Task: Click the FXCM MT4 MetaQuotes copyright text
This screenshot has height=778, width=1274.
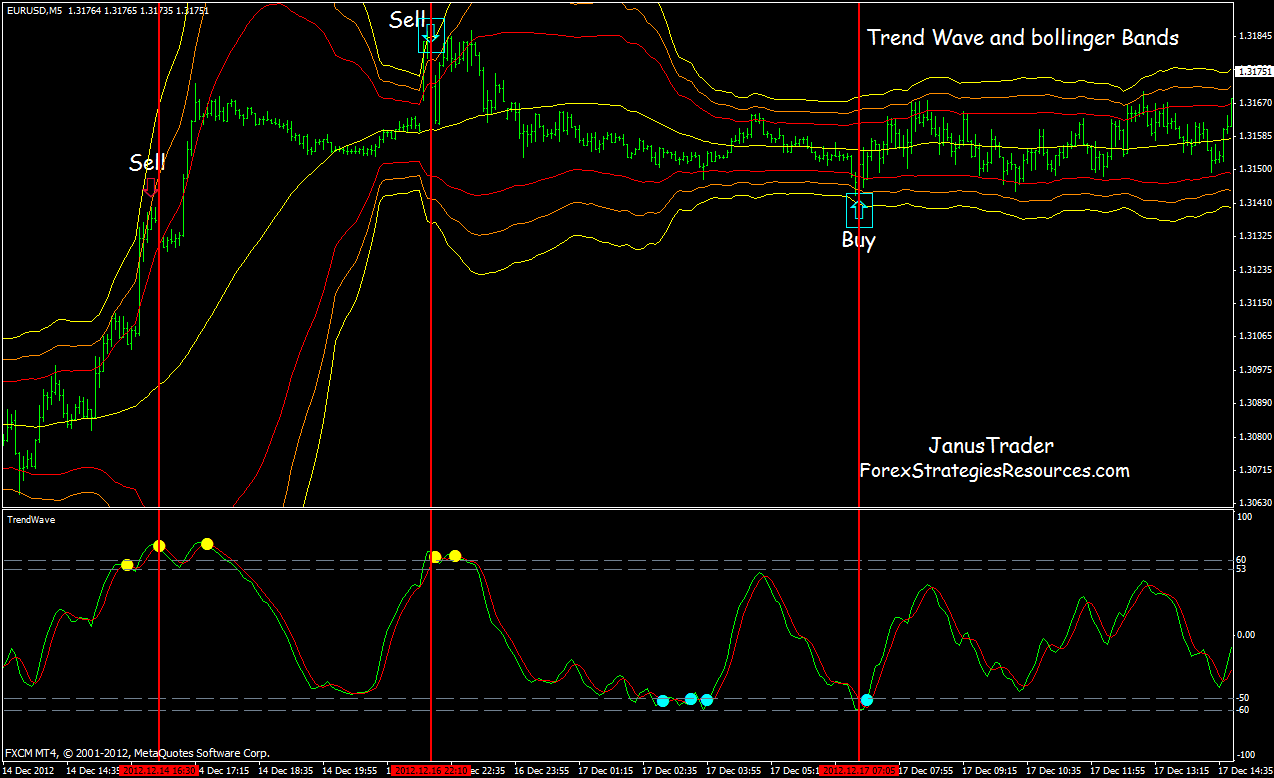Action: (137, 752)
